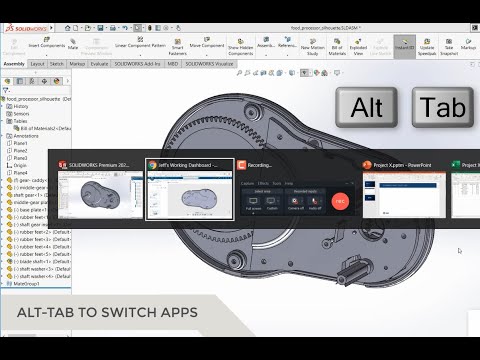480x360 pixels.
Task: Select the DisplayManager color-ball tab icon
Action: tap(57, 81)
